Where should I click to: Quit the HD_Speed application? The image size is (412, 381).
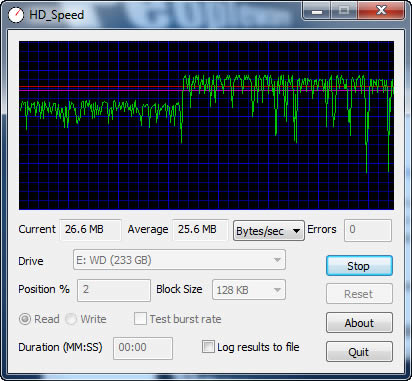pos(359,352)
